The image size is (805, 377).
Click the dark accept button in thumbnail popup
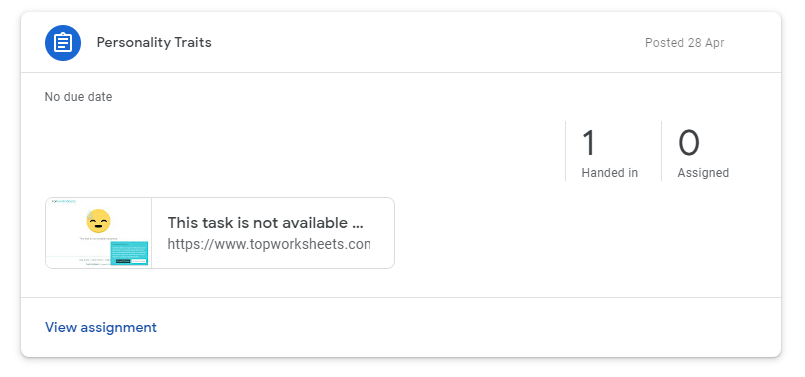click(x=123, y=261)
